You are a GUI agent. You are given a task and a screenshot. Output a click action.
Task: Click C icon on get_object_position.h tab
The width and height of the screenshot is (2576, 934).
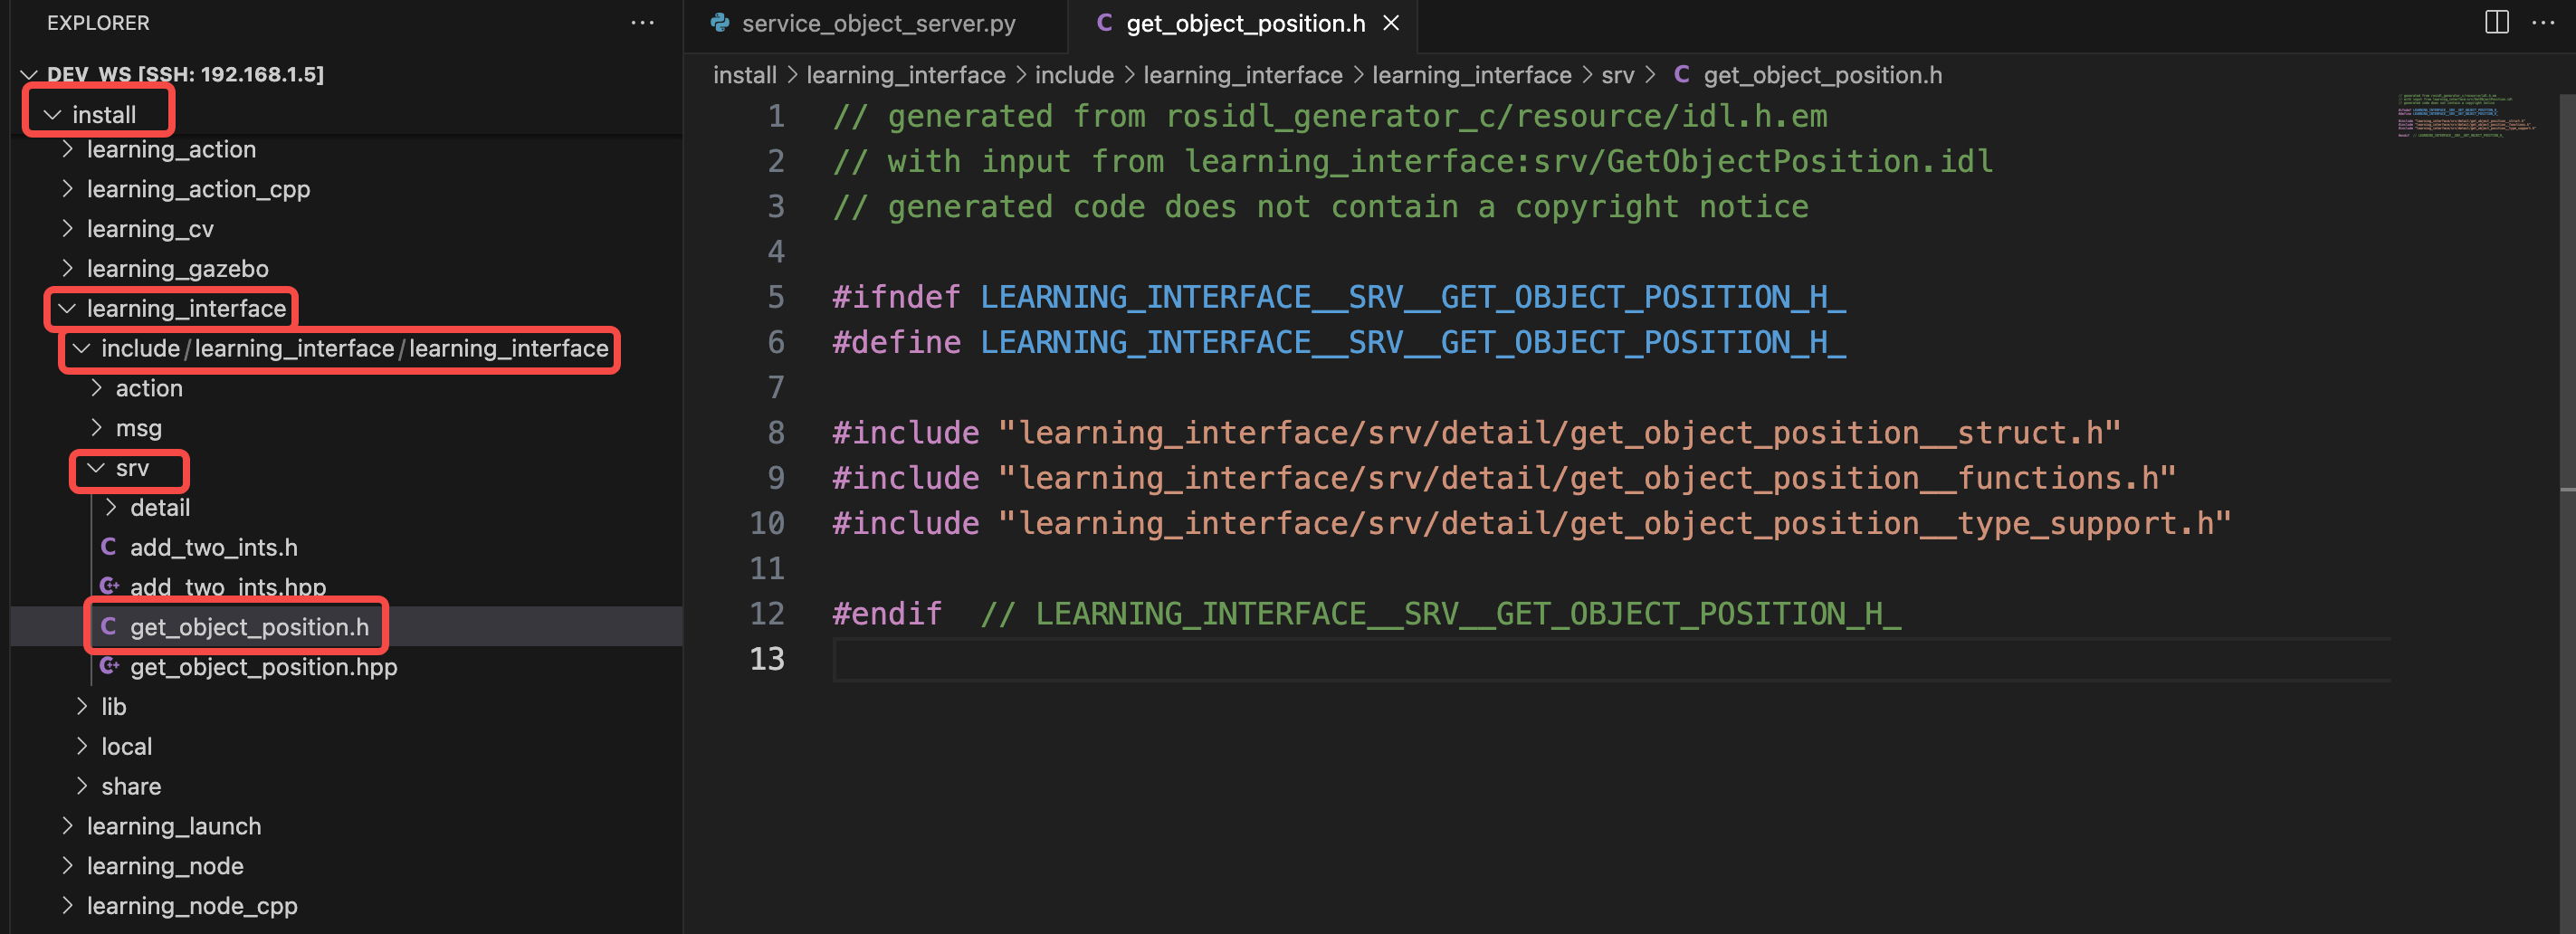pyautogui.click(x=1104, y=23)
